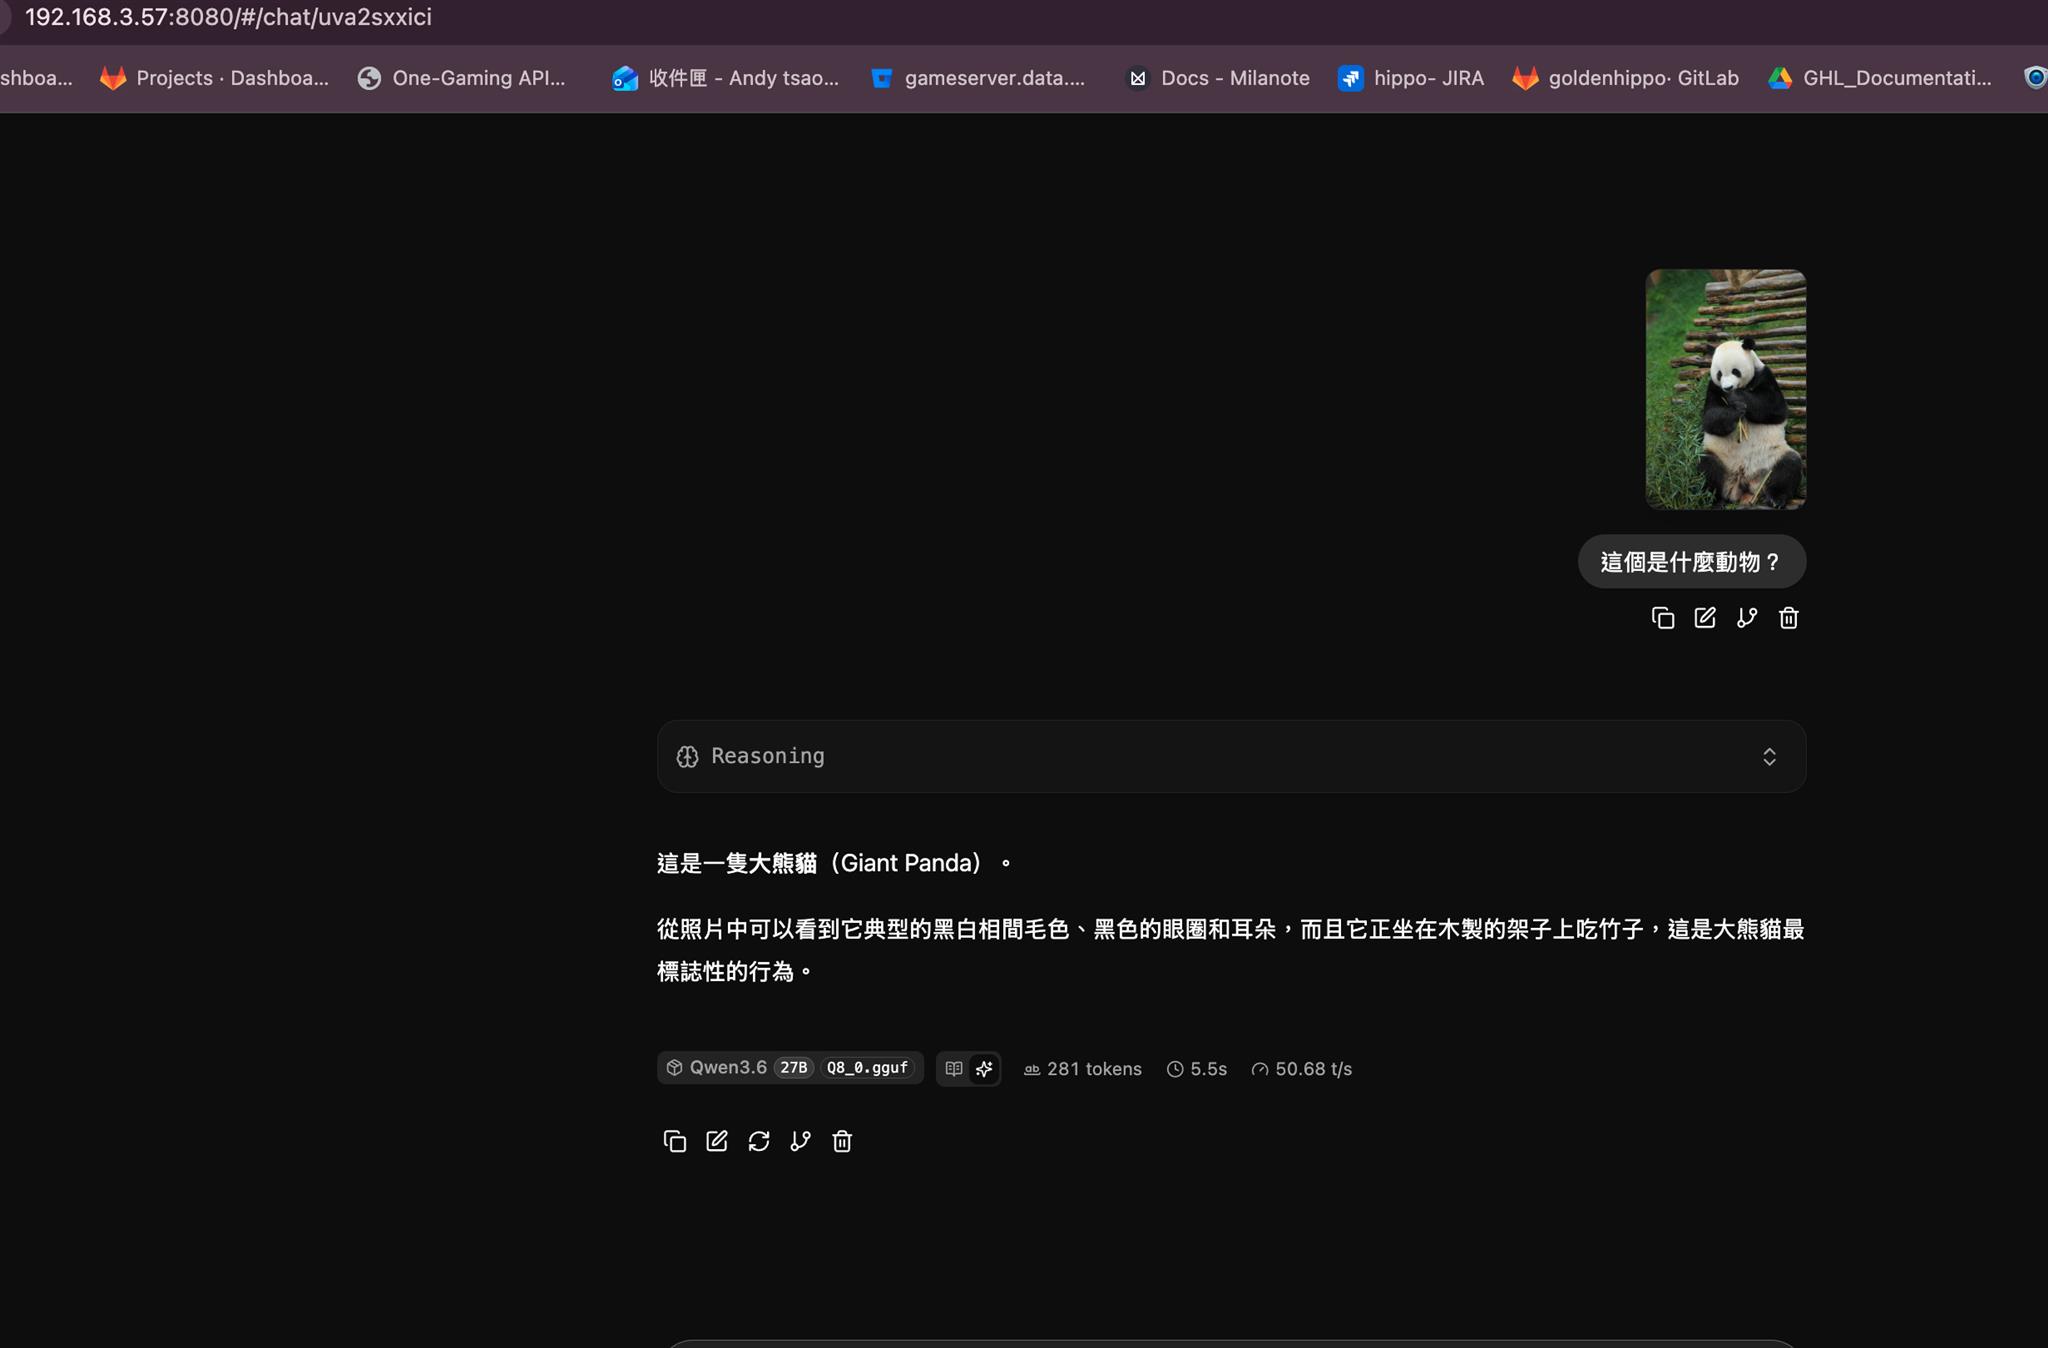The image size is (2048, 1348).
Task: Expand the Reasoning section
Action: pos(1231,756)
